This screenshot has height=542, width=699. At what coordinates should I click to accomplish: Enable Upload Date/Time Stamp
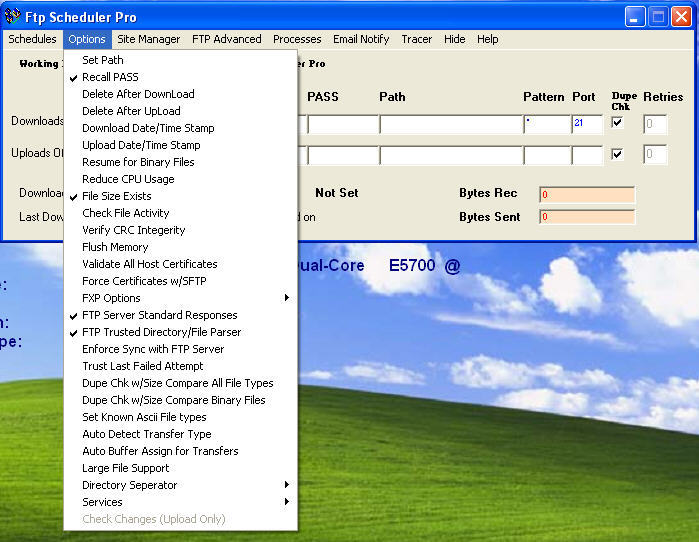pyautogui.click(x=181, y=145)
